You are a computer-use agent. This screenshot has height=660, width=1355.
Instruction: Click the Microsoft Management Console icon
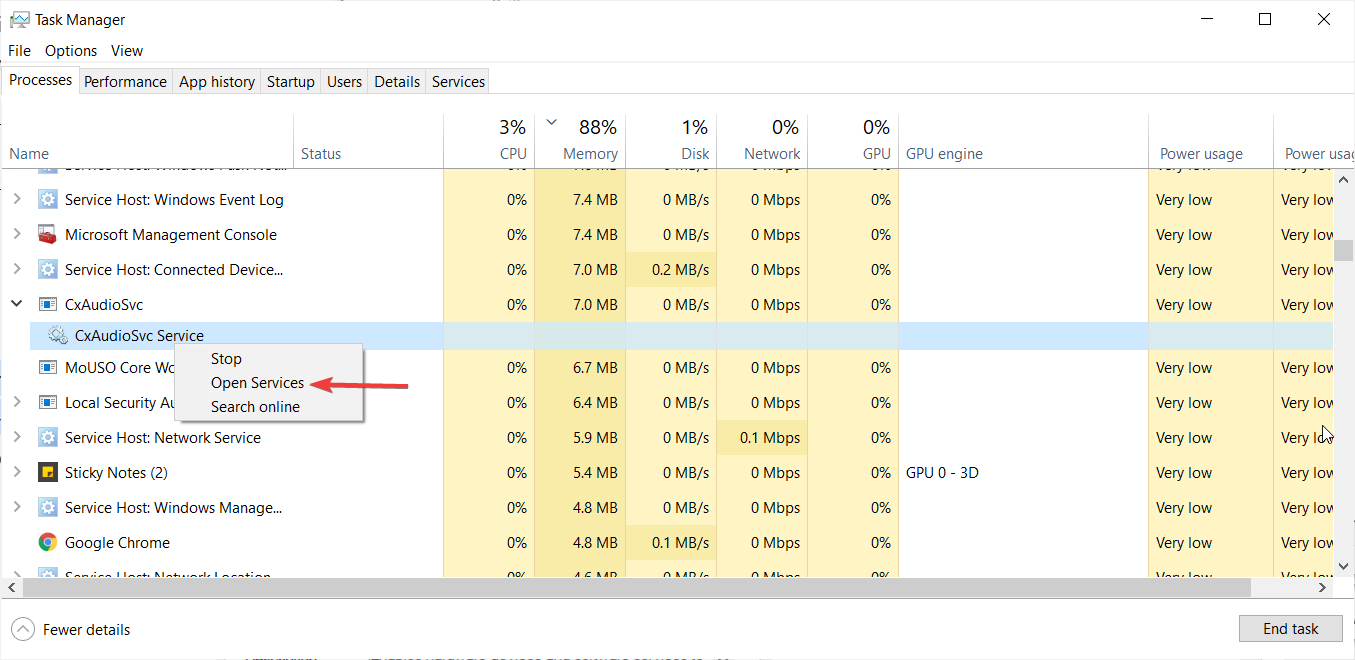pos(47,235)
